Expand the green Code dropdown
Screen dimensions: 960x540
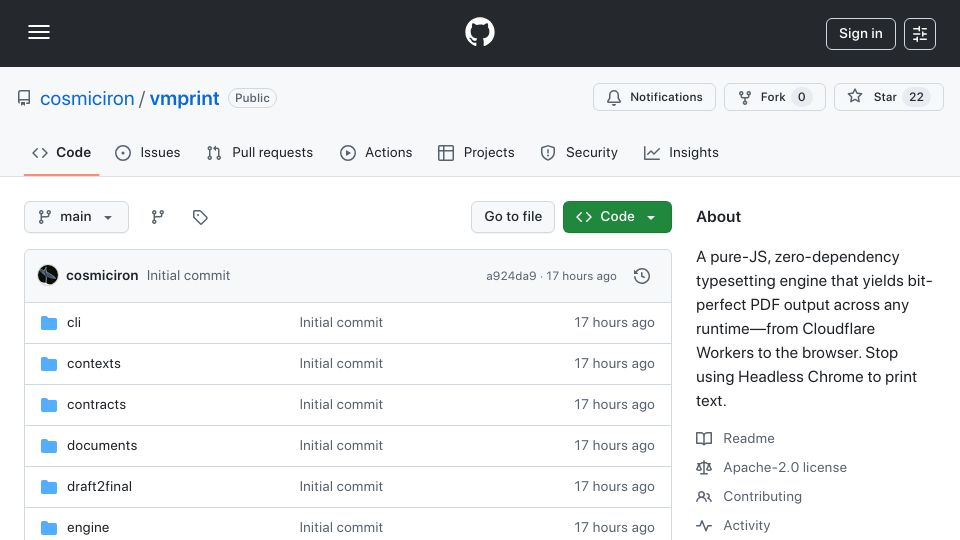click(617, 217)
